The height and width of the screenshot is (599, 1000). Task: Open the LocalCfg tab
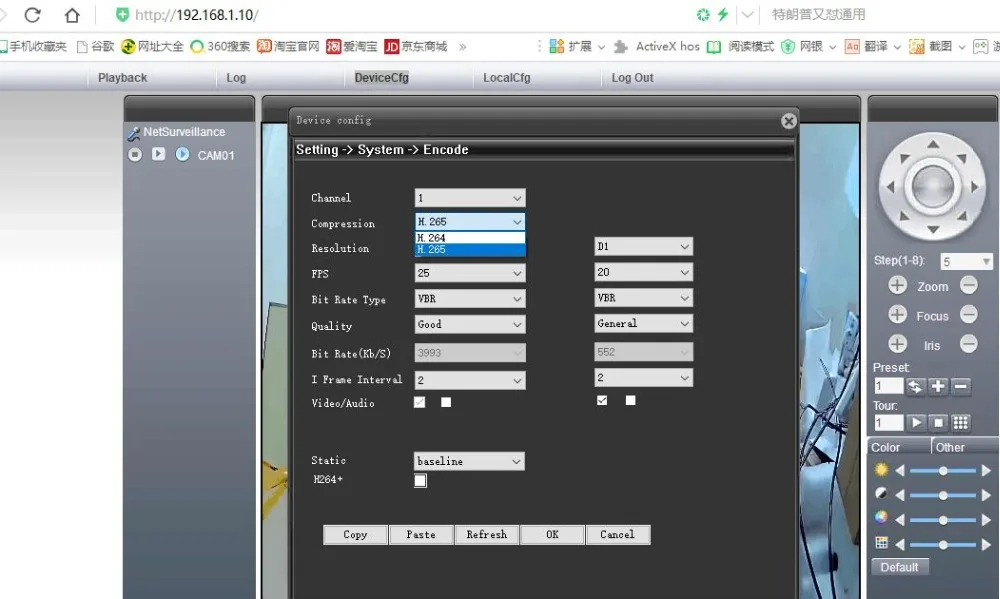pyautogui.click(x=506, y=78)
